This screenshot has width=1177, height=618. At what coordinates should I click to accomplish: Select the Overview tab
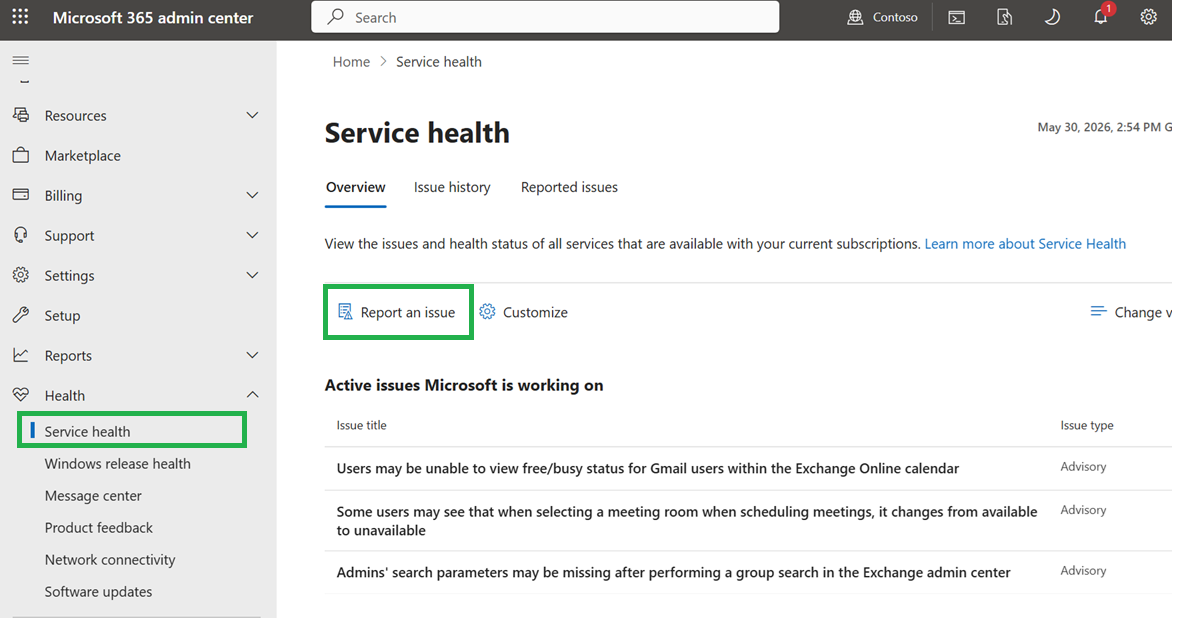coord(356,187)
